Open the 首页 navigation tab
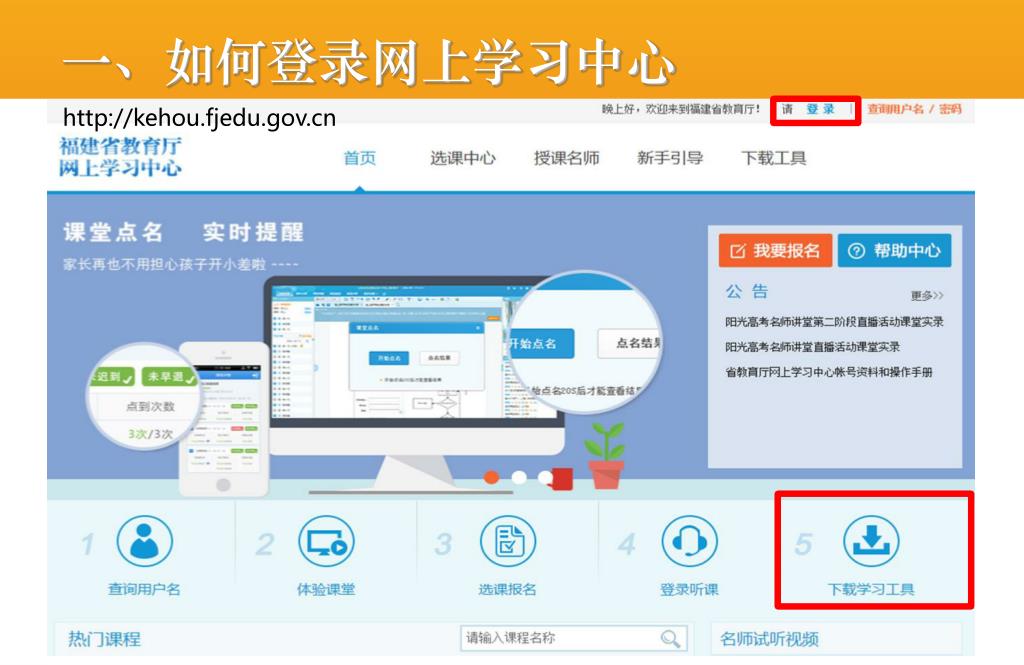Viewport: 1024px width, 665px height. (360, 158)
